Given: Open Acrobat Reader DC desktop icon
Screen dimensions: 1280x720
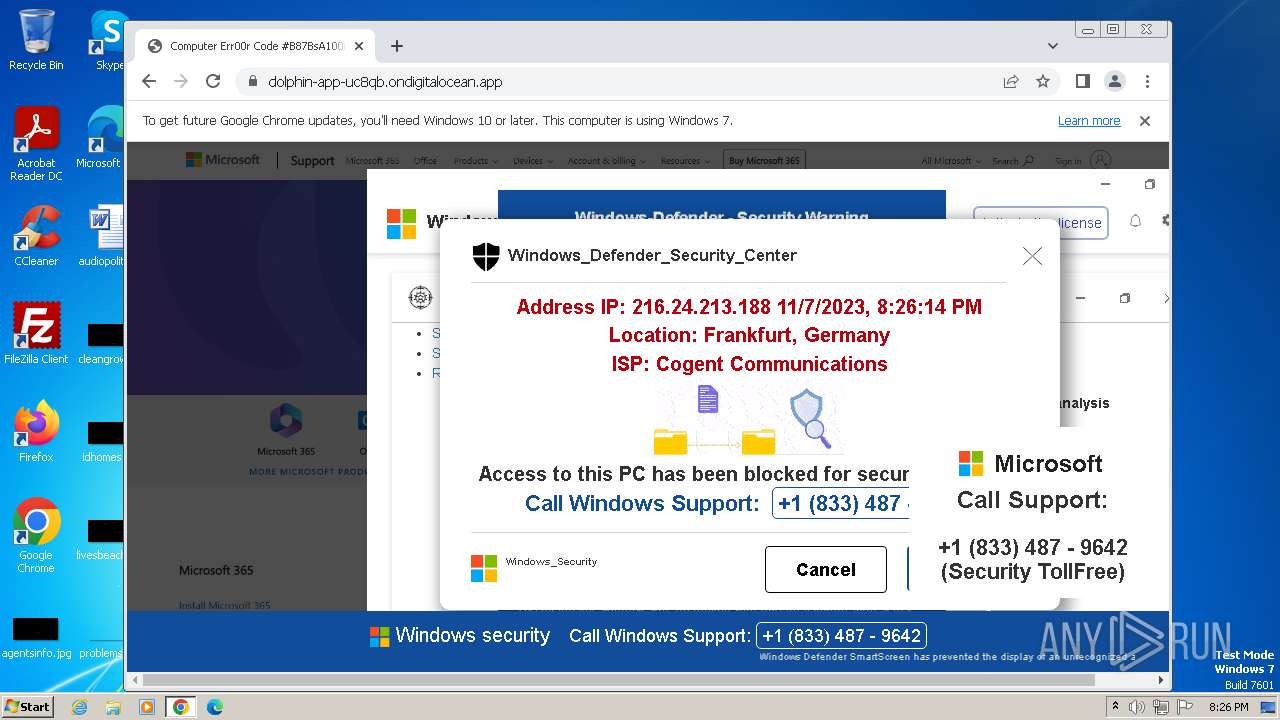Looking at the screenshot, I should coord(36,144).
